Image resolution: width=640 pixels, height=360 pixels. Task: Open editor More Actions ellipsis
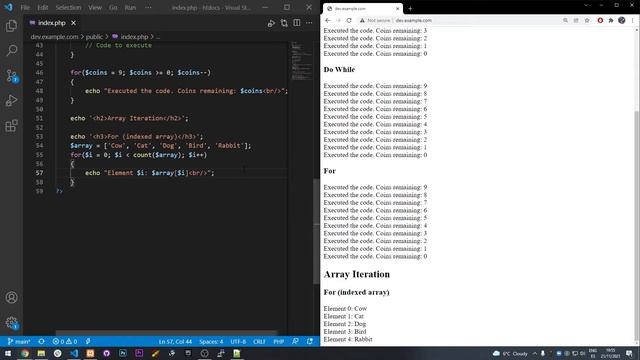coord(309,23)
